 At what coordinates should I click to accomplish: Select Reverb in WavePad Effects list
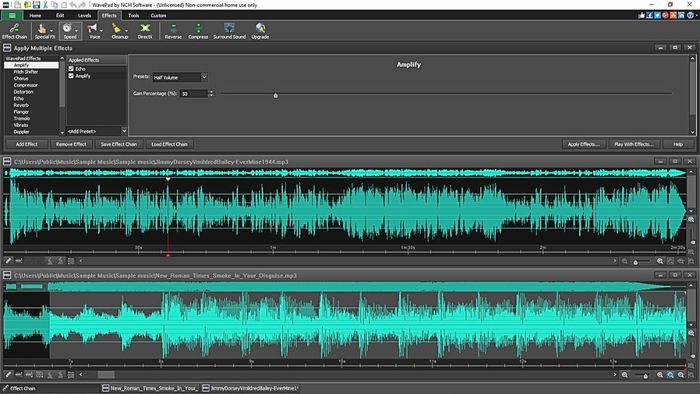point(21,105)
